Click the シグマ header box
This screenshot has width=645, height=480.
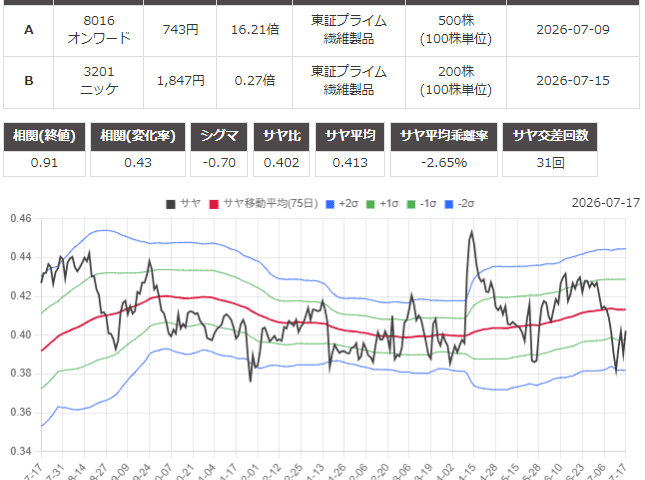[x=219, y=136]
